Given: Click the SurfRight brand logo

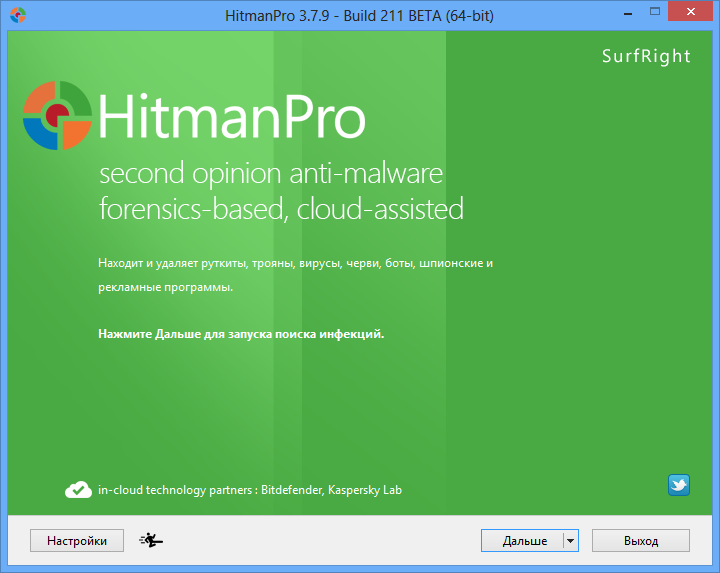Looking at the screenshot, I should click(646, 56).
